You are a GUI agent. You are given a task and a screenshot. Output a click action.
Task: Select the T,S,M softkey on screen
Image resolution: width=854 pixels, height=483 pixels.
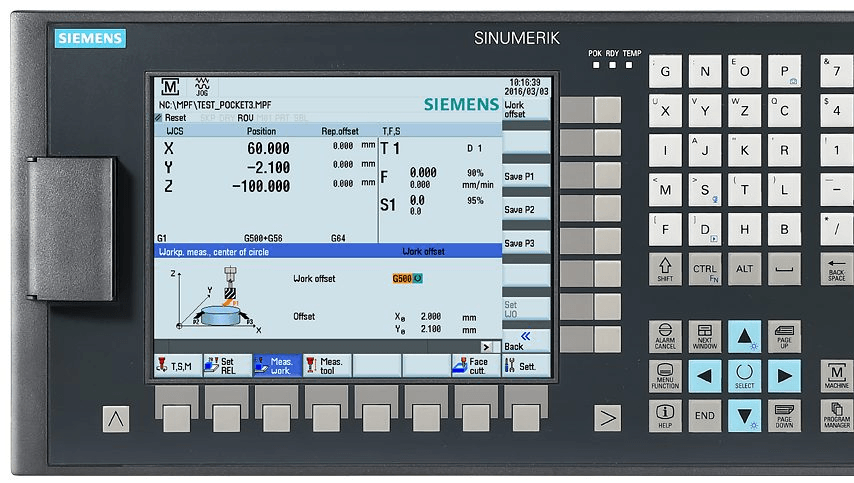[178, 365]
